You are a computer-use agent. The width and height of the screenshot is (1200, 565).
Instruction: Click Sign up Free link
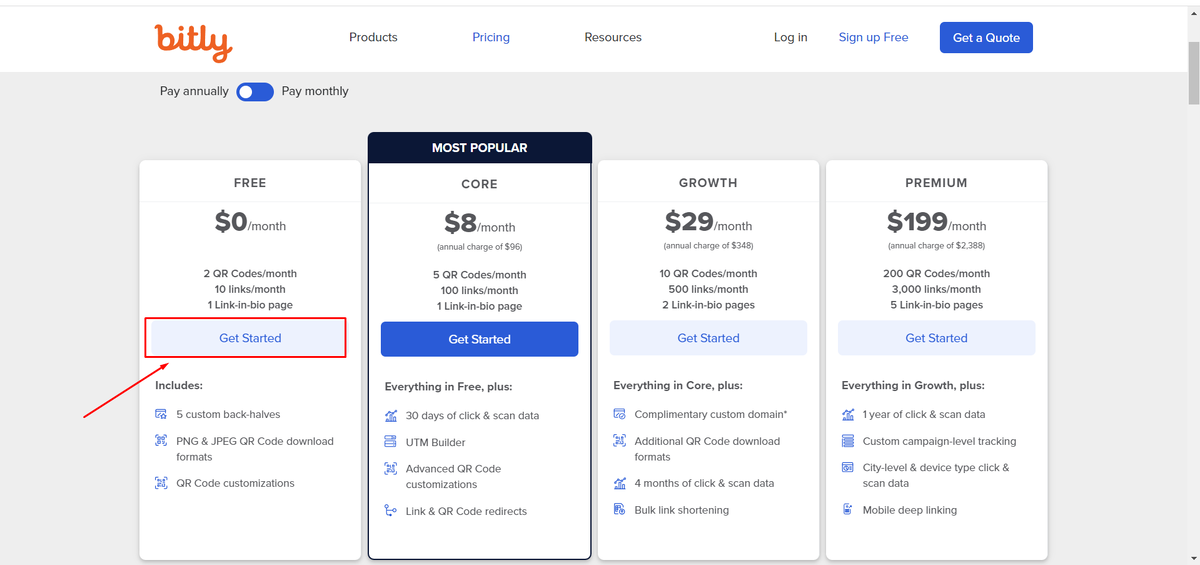click(x=873, y=38)
